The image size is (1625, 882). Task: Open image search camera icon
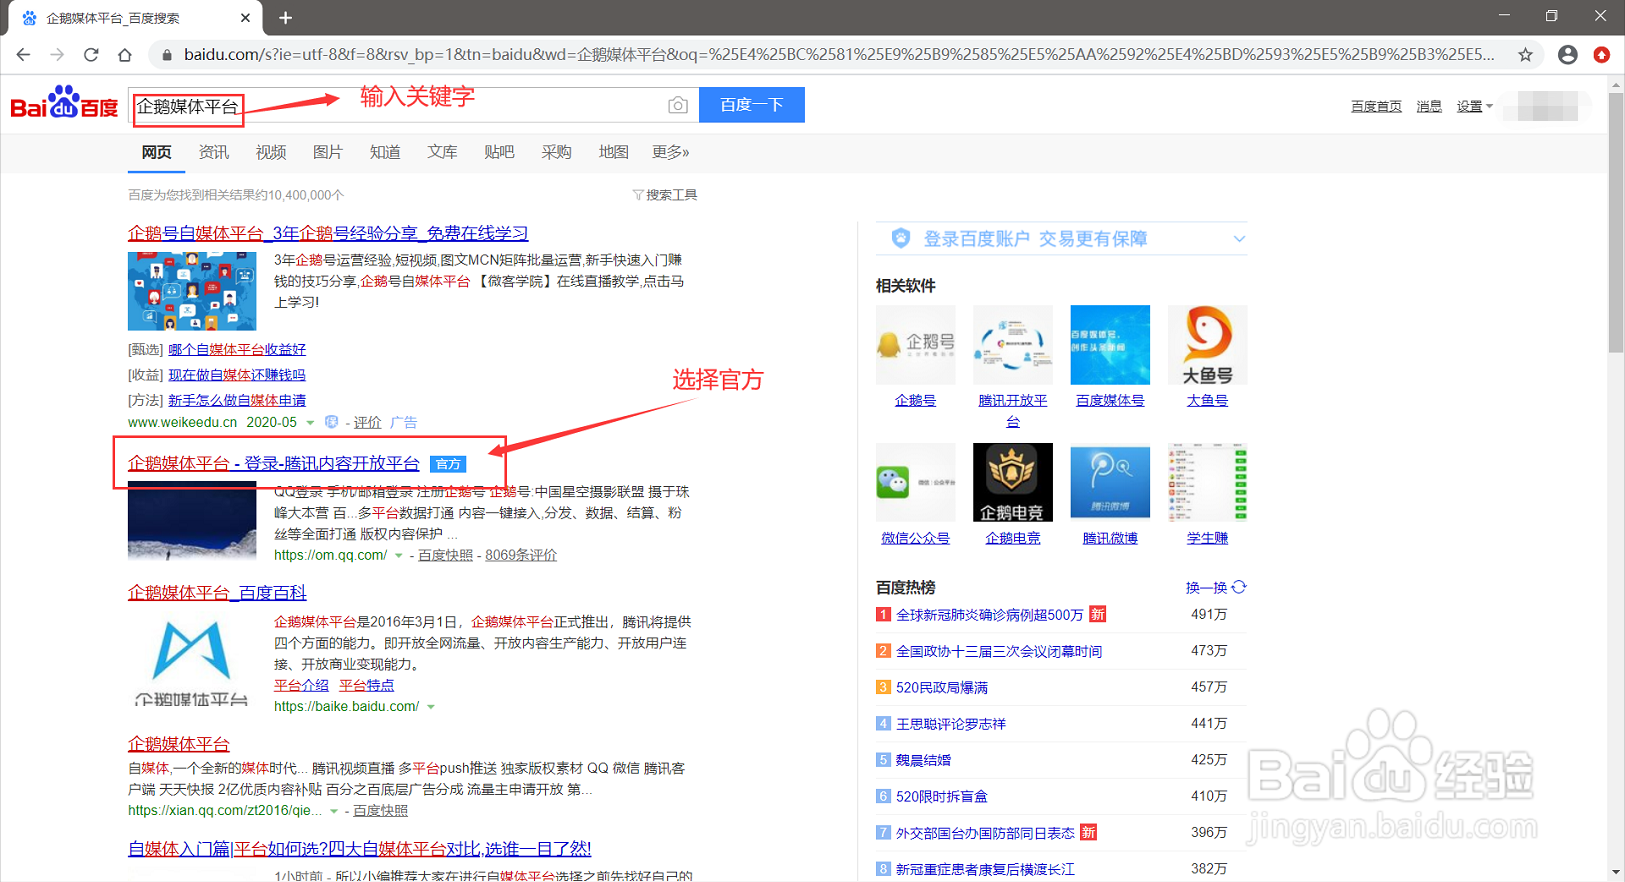(x=678, y=105)
